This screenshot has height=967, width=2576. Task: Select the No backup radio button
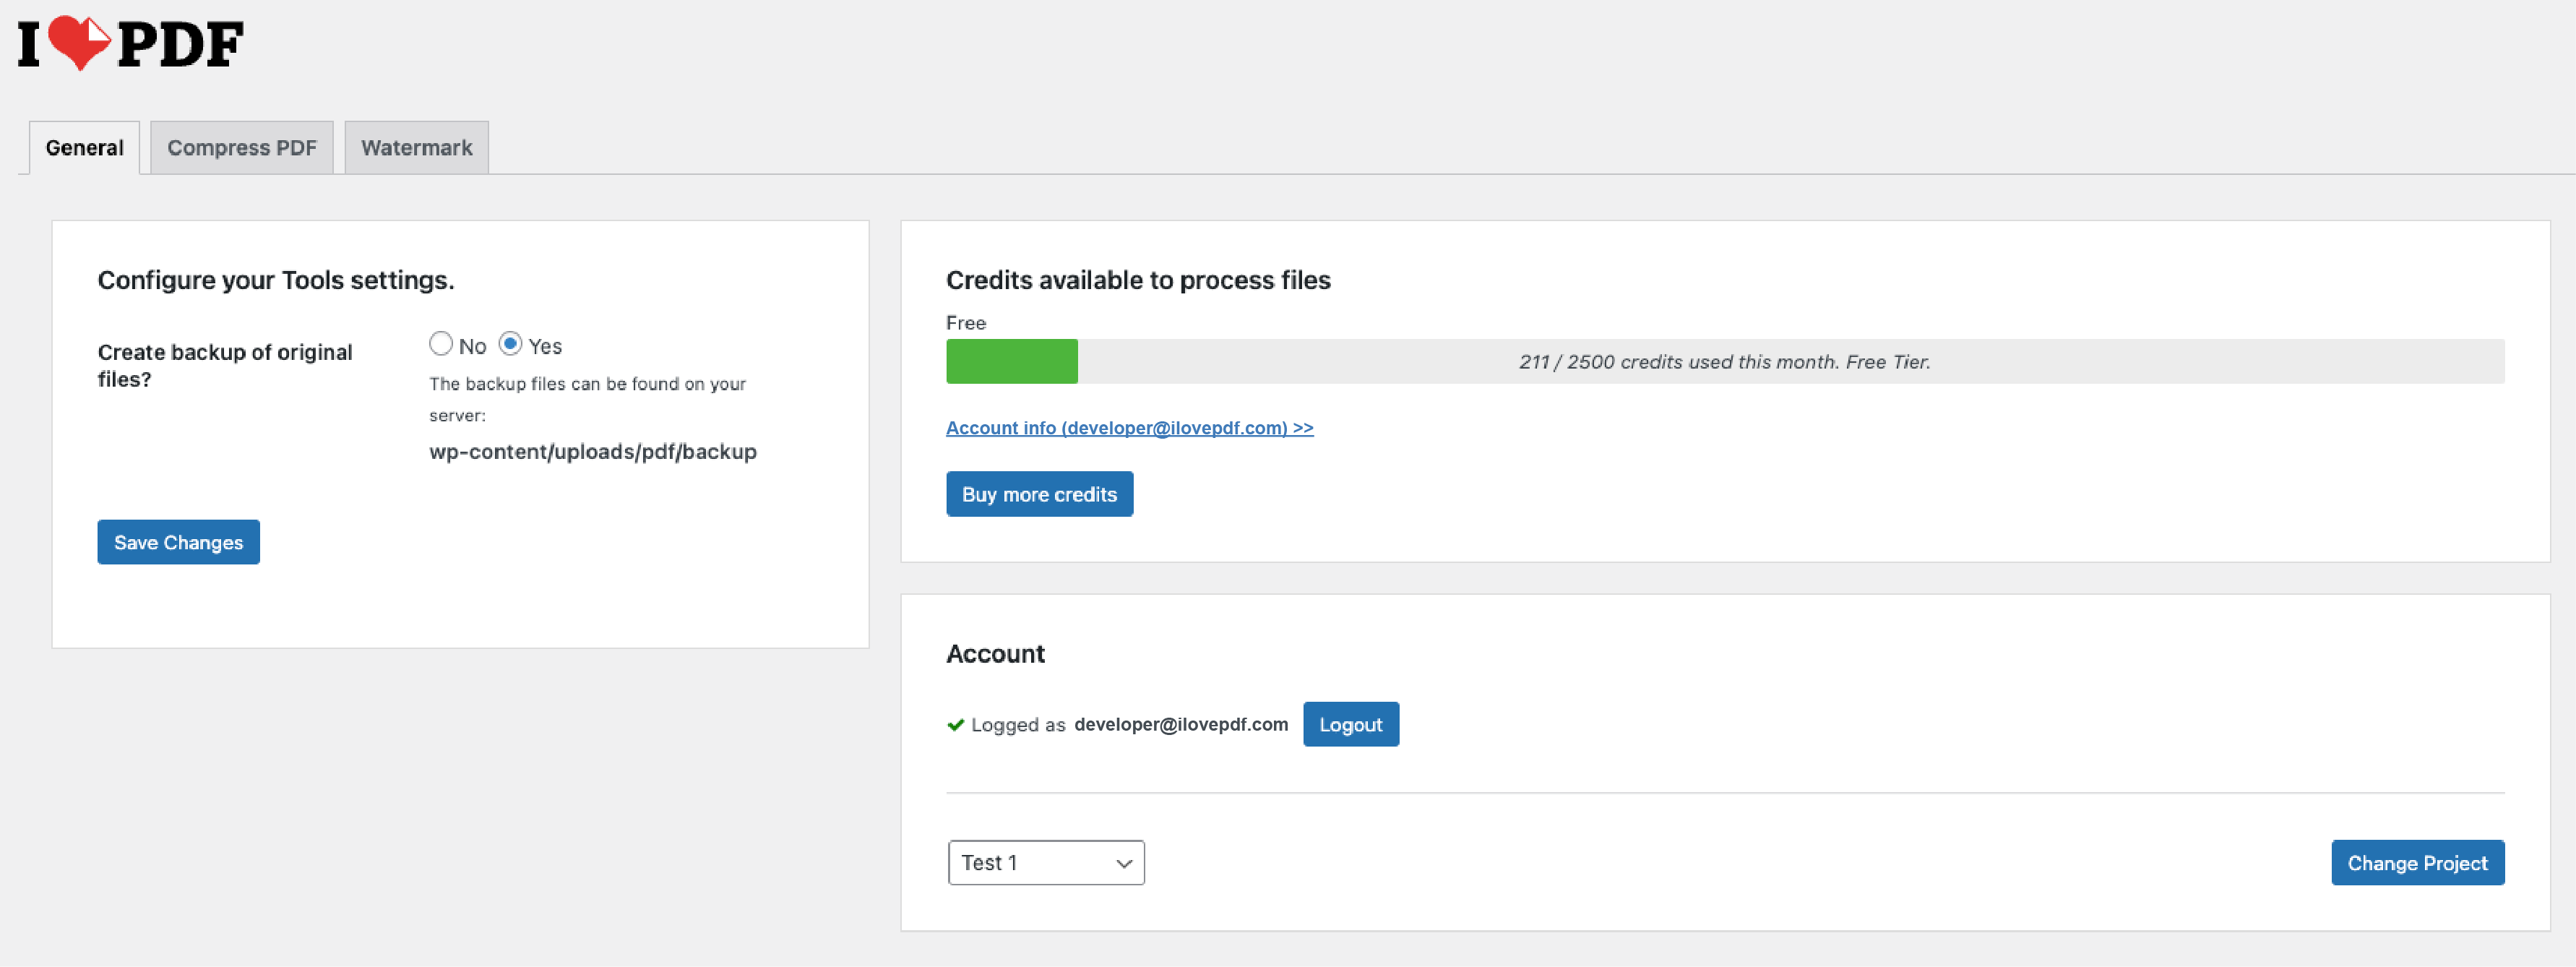(x=440, y=344)
